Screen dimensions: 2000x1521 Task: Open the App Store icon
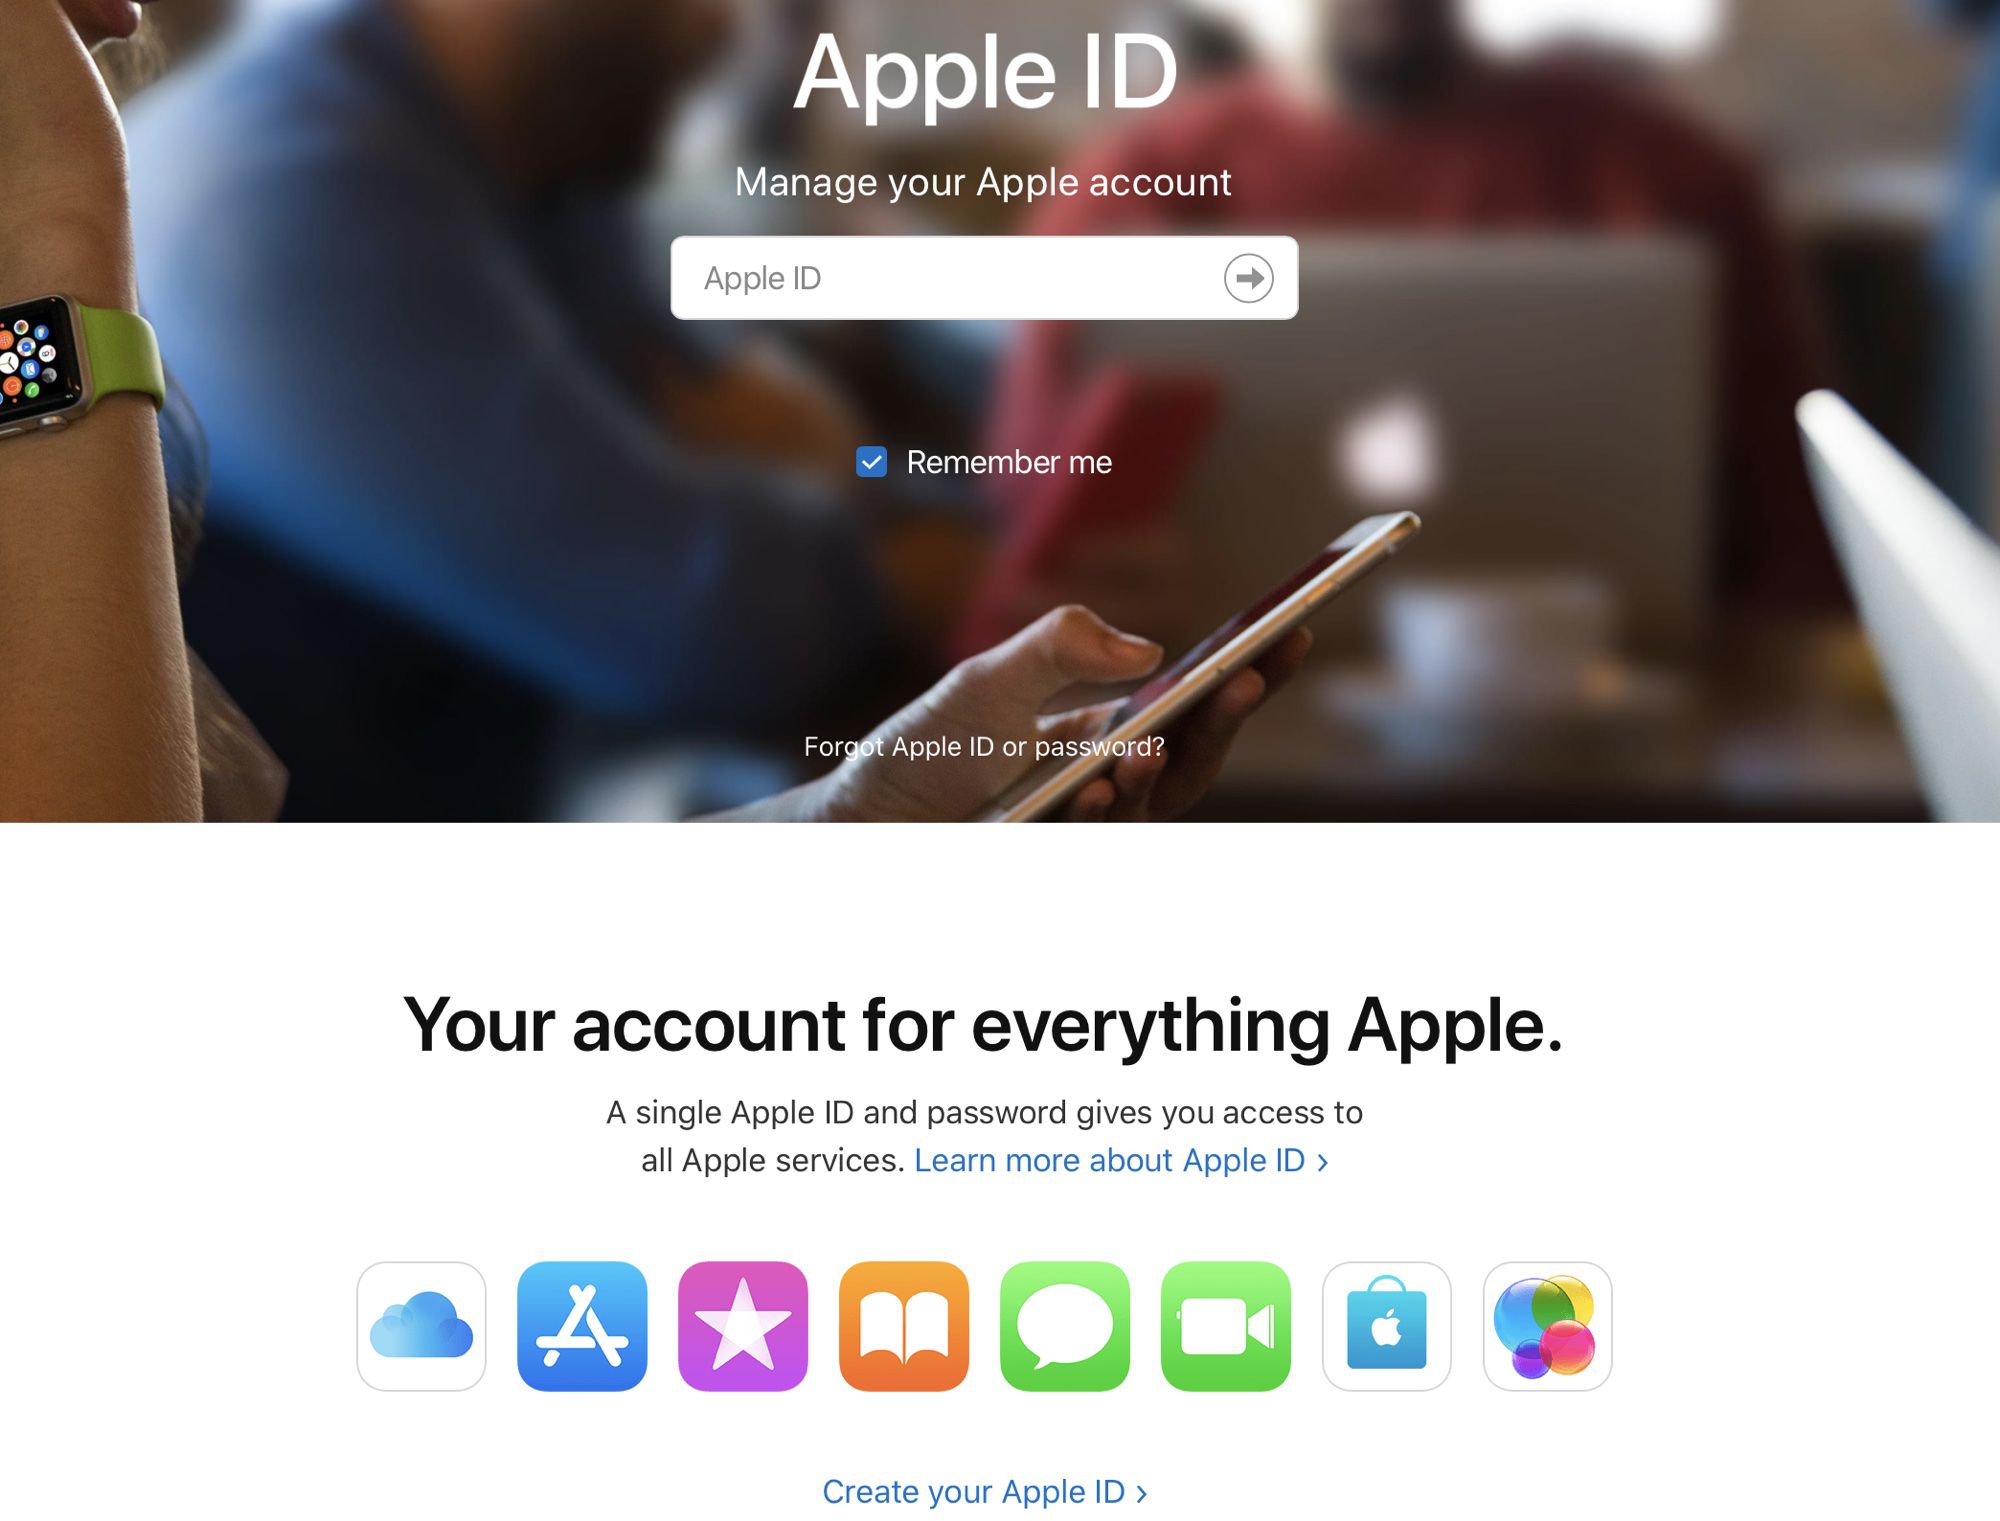point(580,1323)
